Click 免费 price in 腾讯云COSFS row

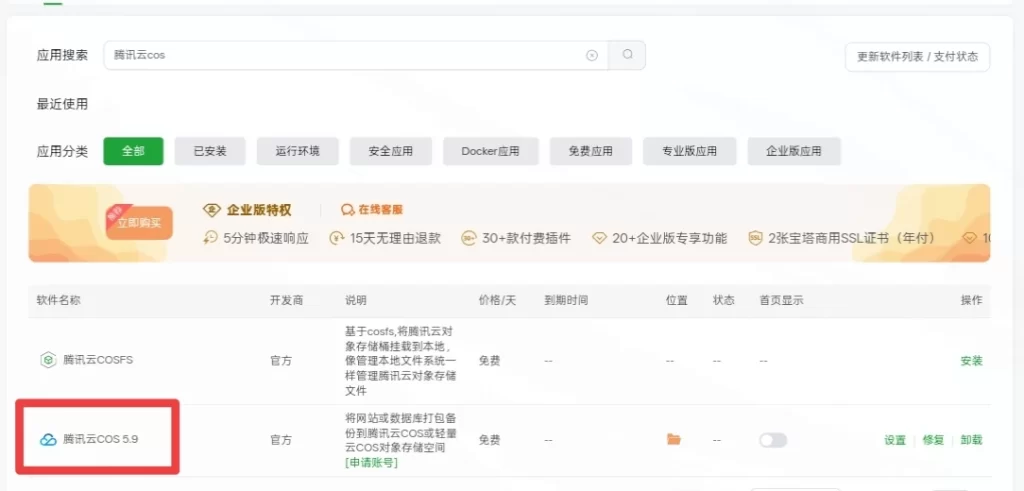point(489,360)
